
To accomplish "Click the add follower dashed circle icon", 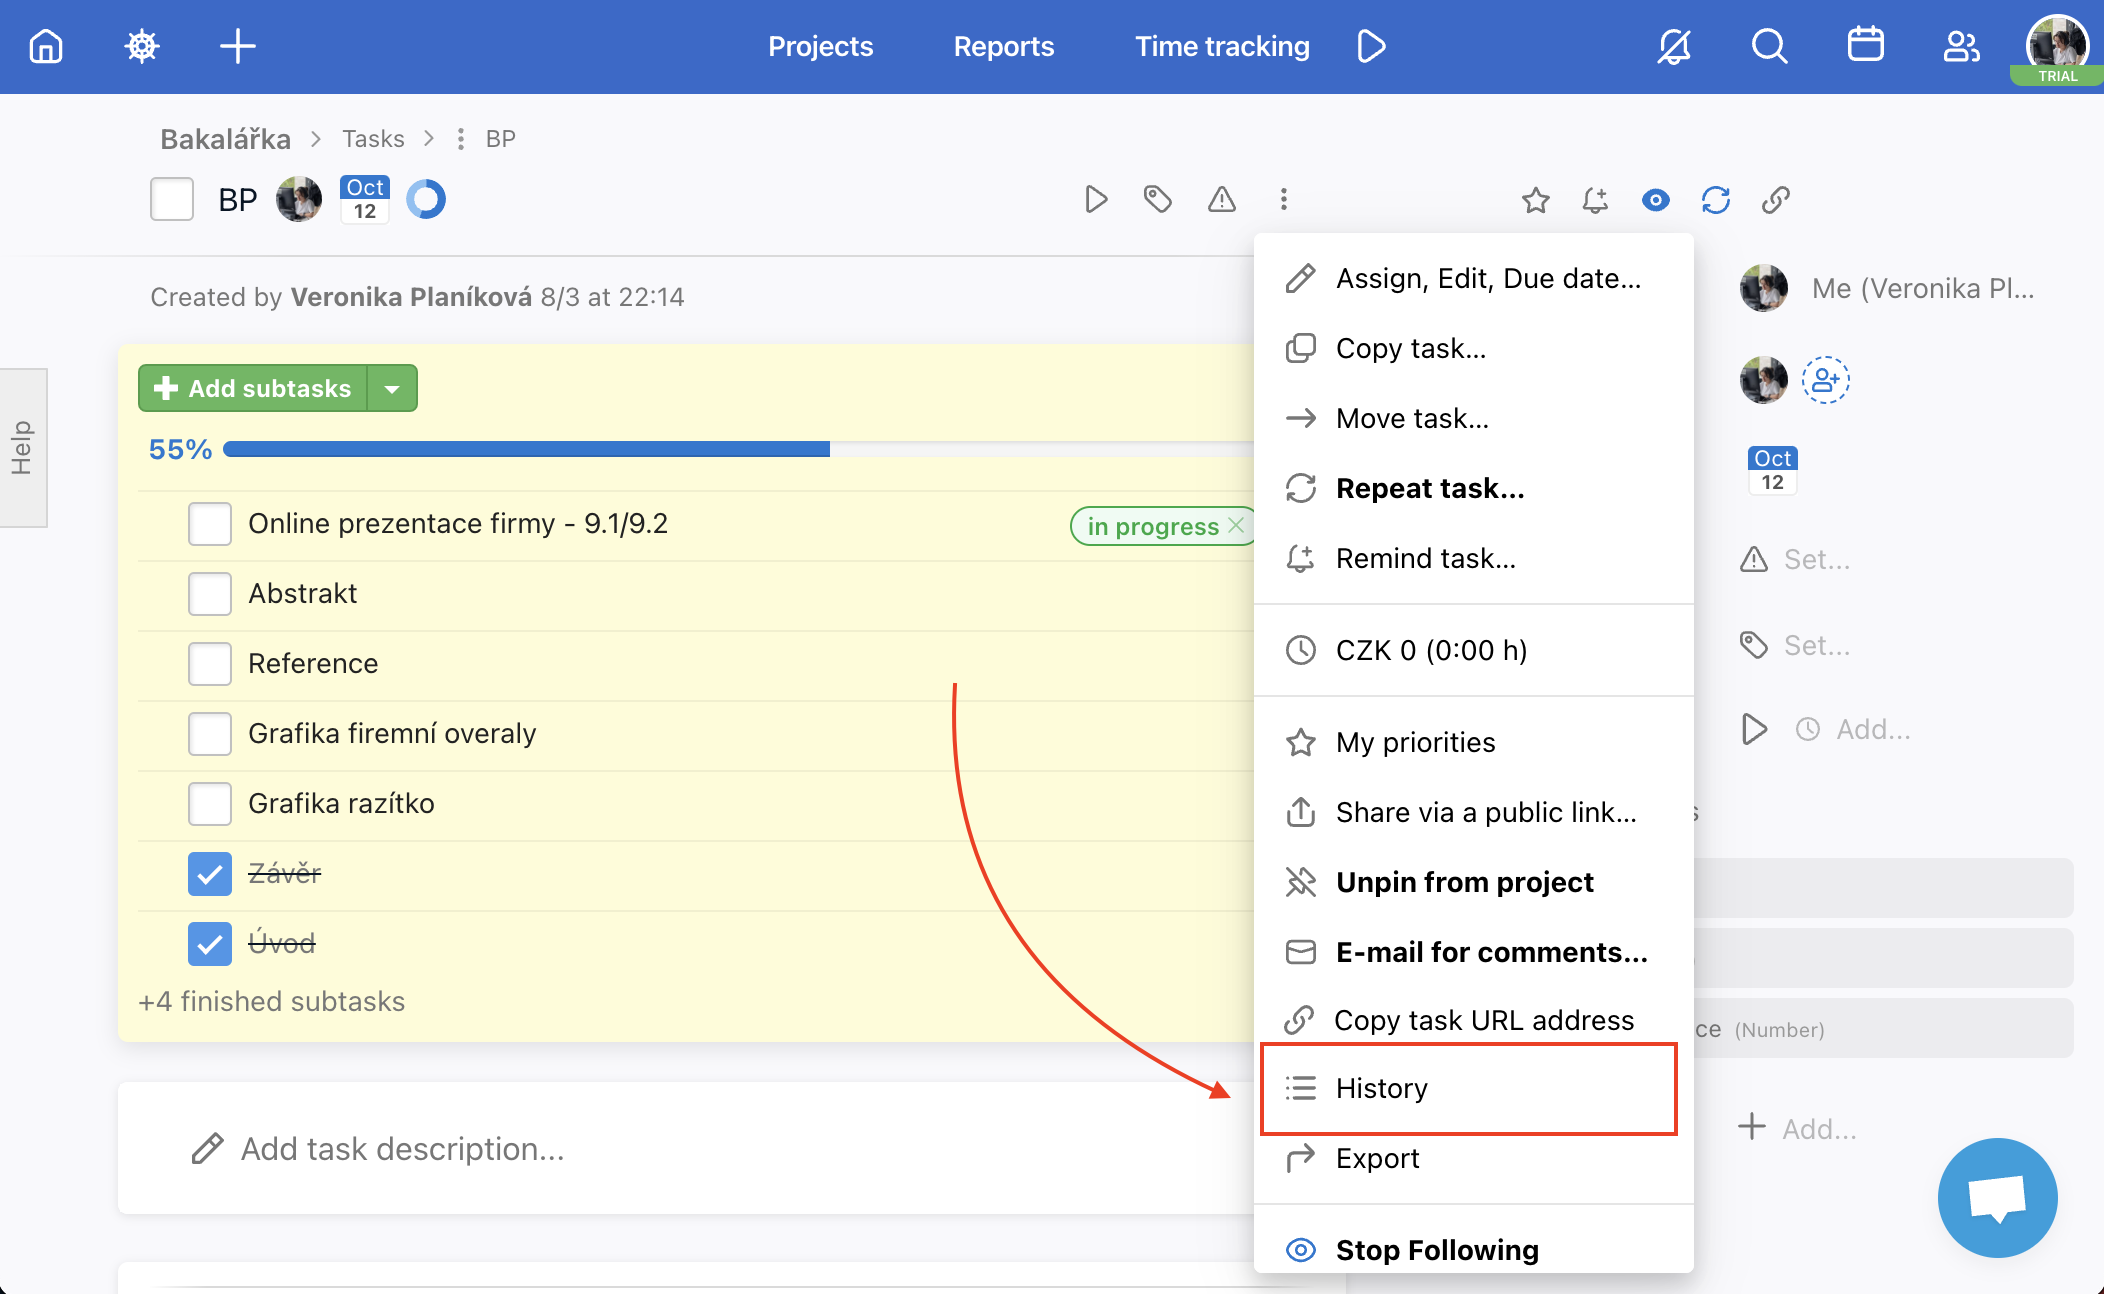I will click(x=1826, y=380).
